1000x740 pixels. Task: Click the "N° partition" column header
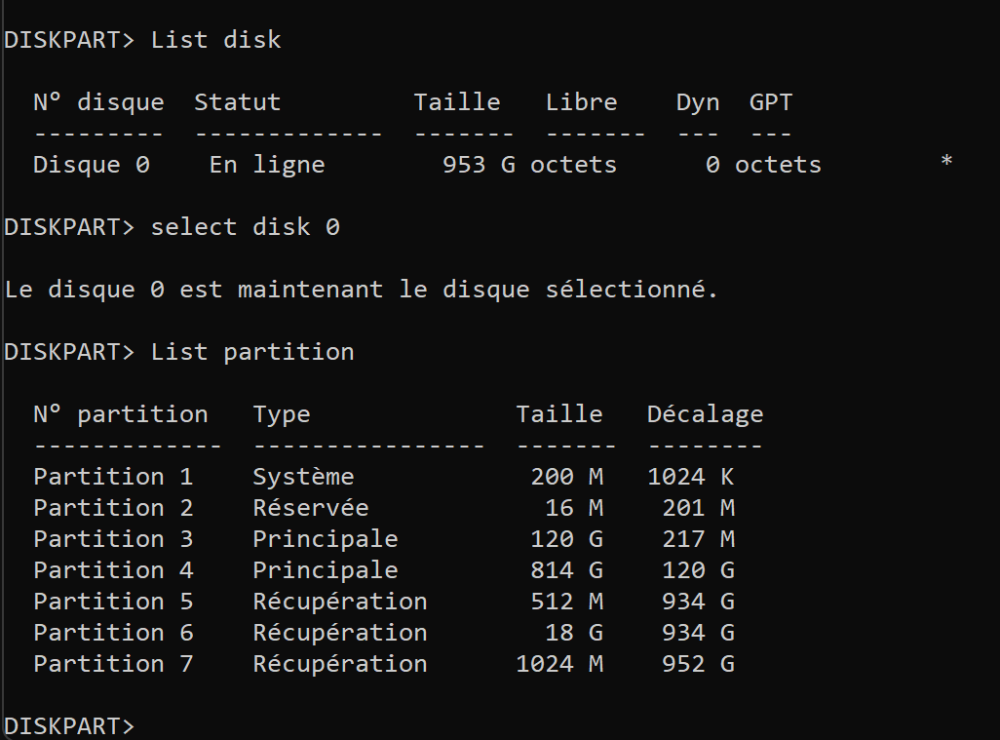click(120, 414)
